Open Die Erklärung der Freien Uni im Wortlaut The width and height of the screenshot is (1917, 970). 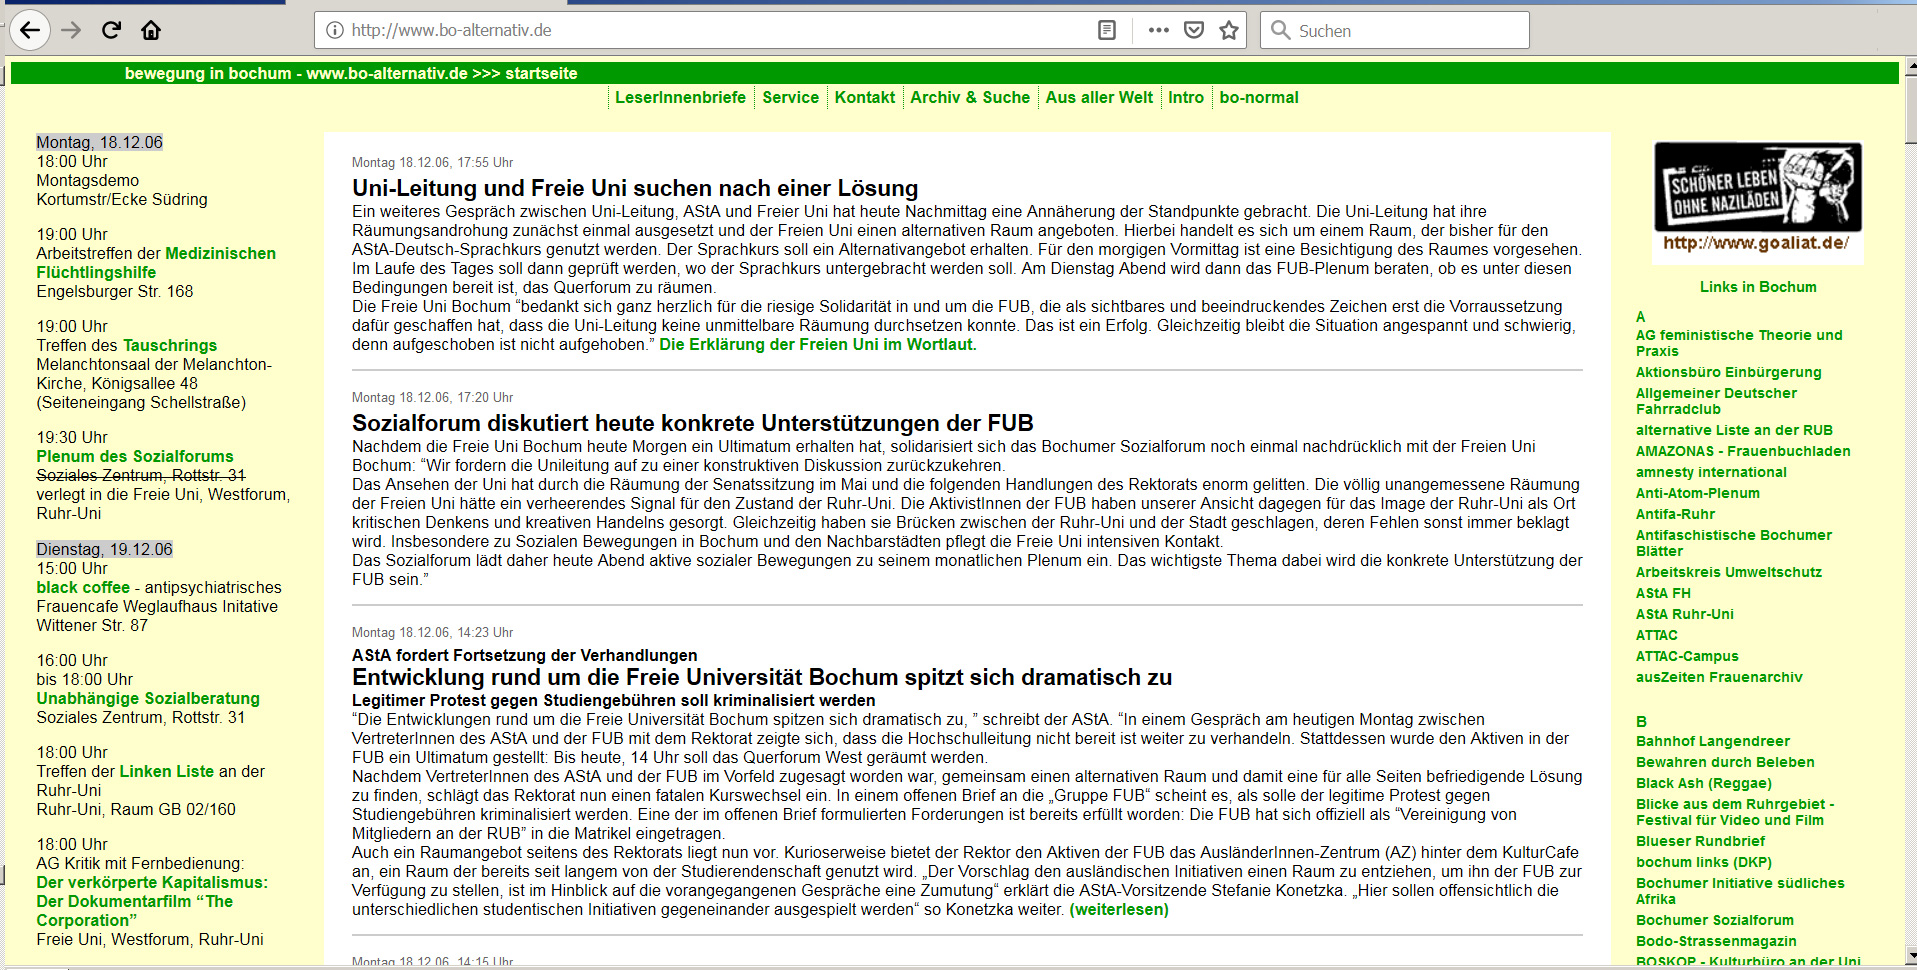click(x=818, y=345)
